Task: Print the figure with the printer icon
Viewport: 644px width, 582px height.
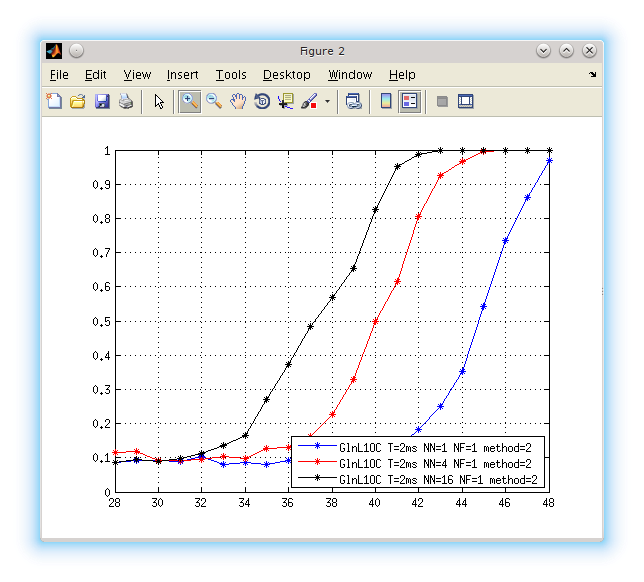Action: pyautogui.click(x=126, y=101)
